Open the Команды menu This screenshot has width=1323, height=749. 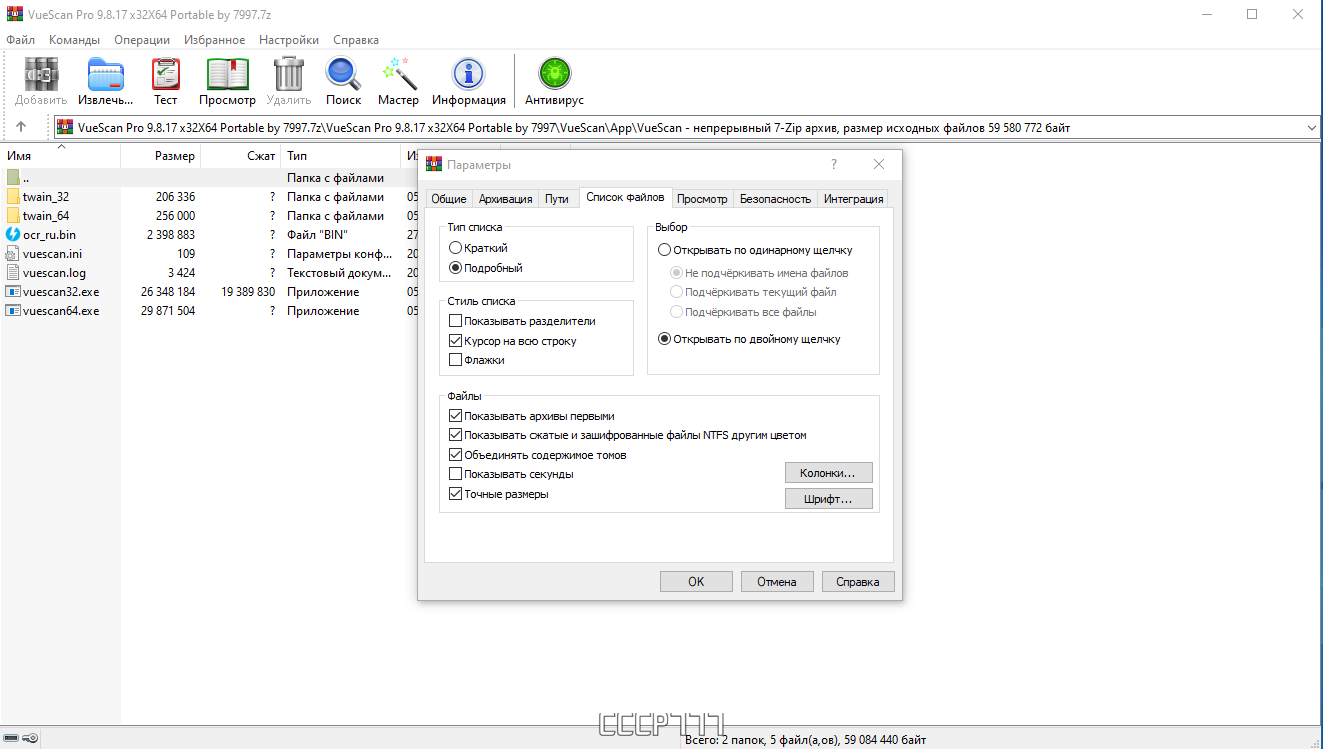click(74, 40)
